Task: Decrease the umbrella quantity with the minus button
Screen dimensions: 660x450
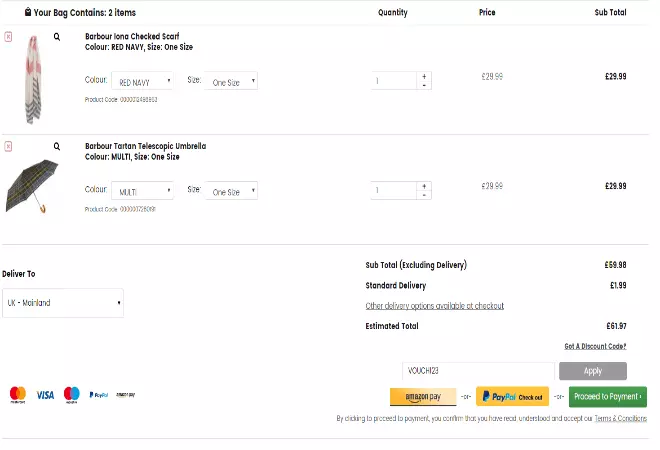Action: click(x=424, y=196)
